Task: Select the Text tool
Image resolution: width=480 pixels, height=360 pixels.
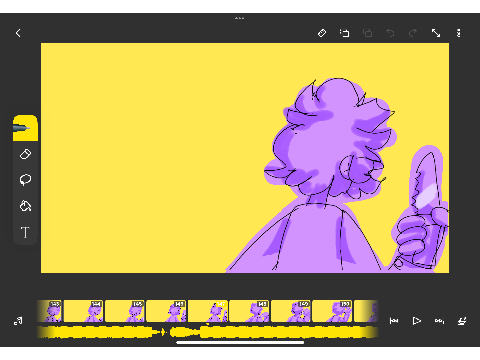Action: click(25, 232)
